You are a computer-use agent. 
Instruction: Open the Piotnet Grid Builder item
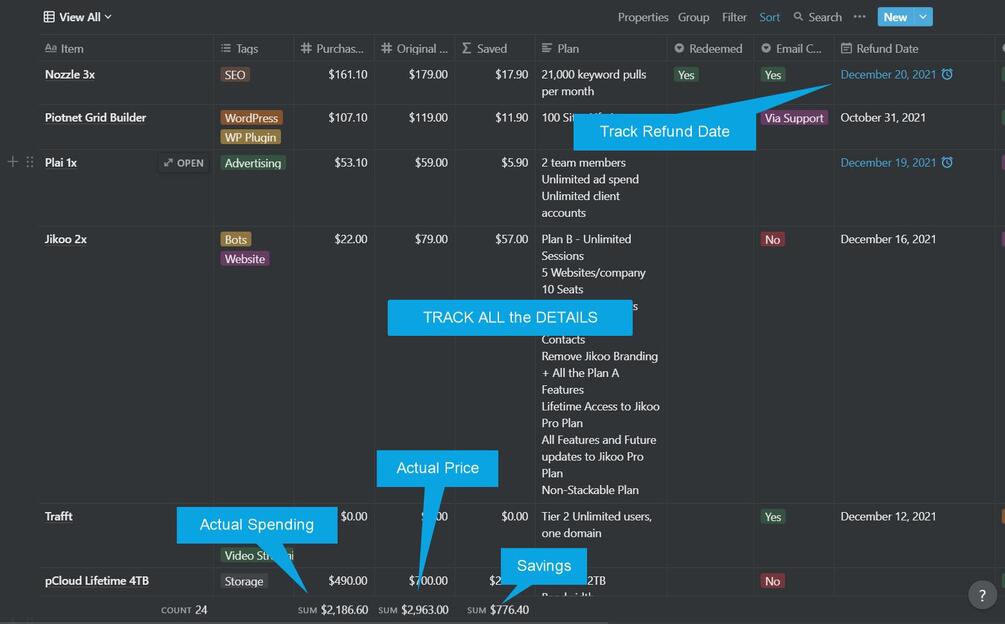tap(96, 117)
